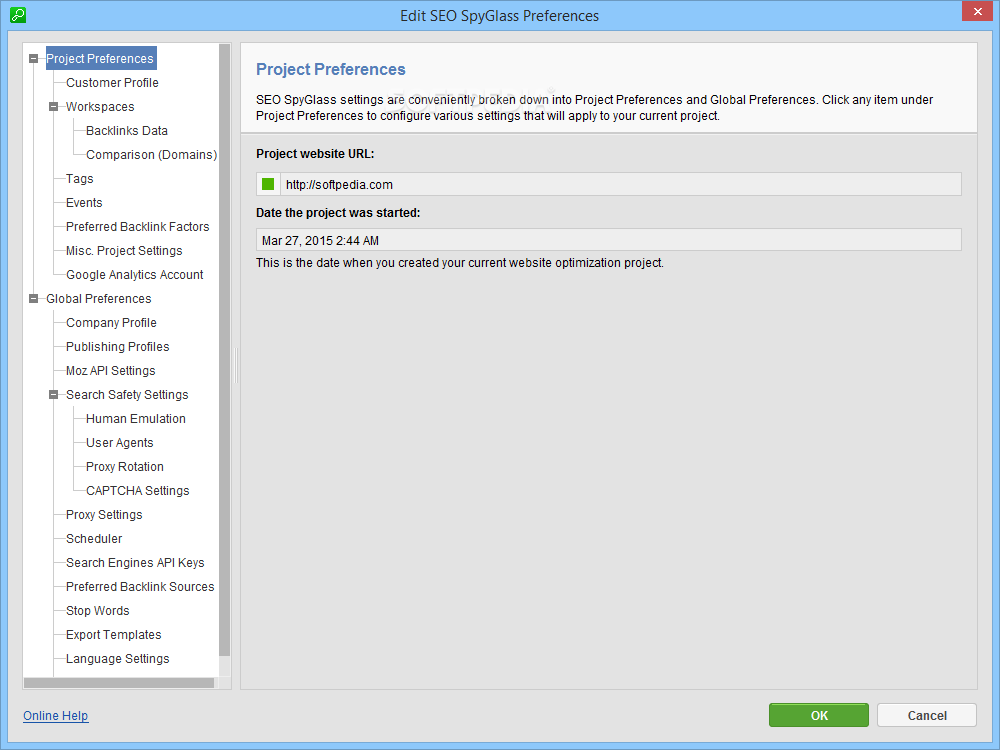
Task: Open Misc. Project Settings
Action: [x=124, y=251]
